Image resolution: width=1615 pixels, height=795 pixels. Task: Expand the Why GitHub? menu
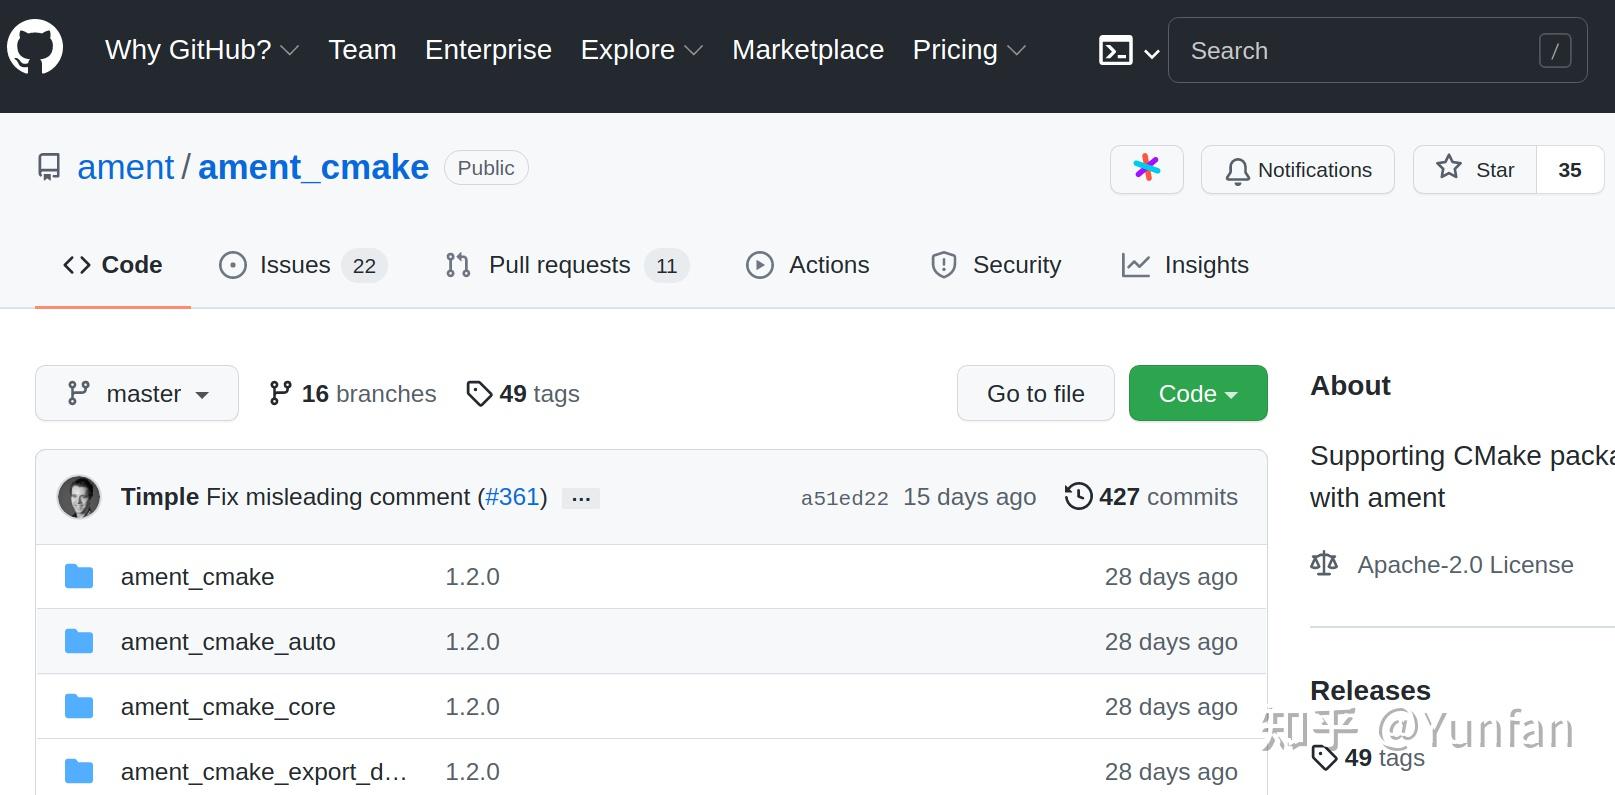pos(202,50)
